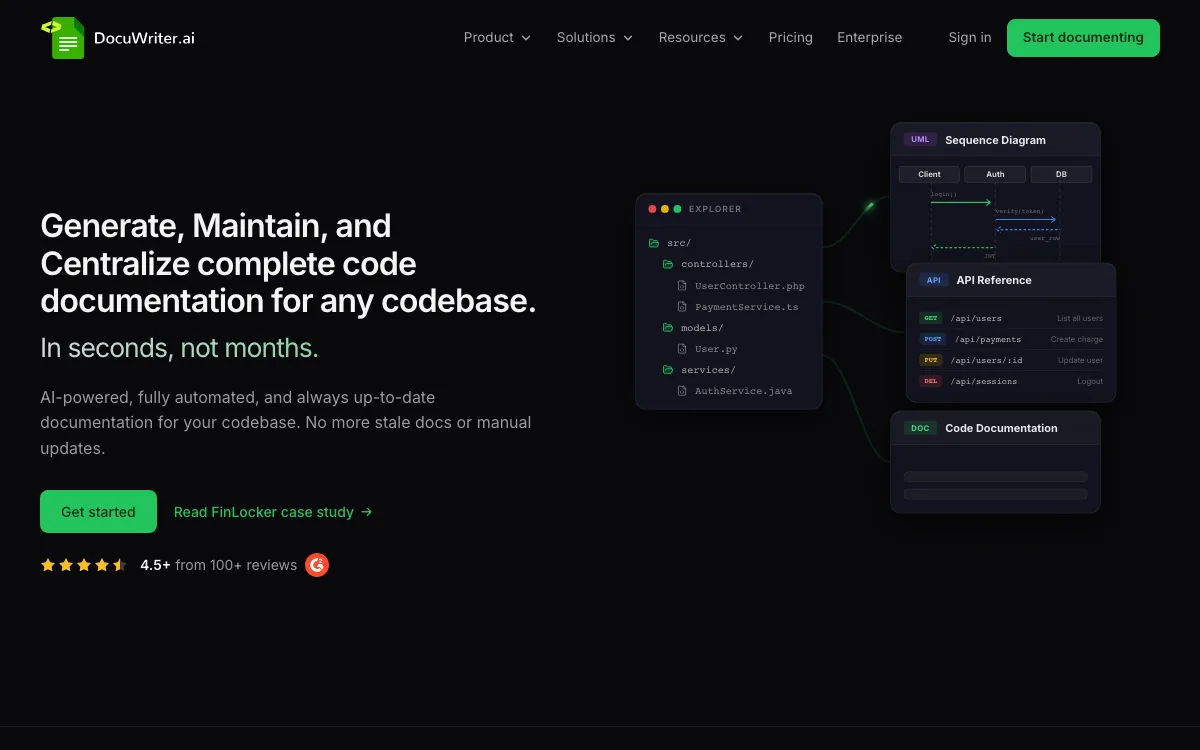This screenshot has height=750, width=1200.
Task: Open the Enterprise page
Action: click(x=869, y=38)
